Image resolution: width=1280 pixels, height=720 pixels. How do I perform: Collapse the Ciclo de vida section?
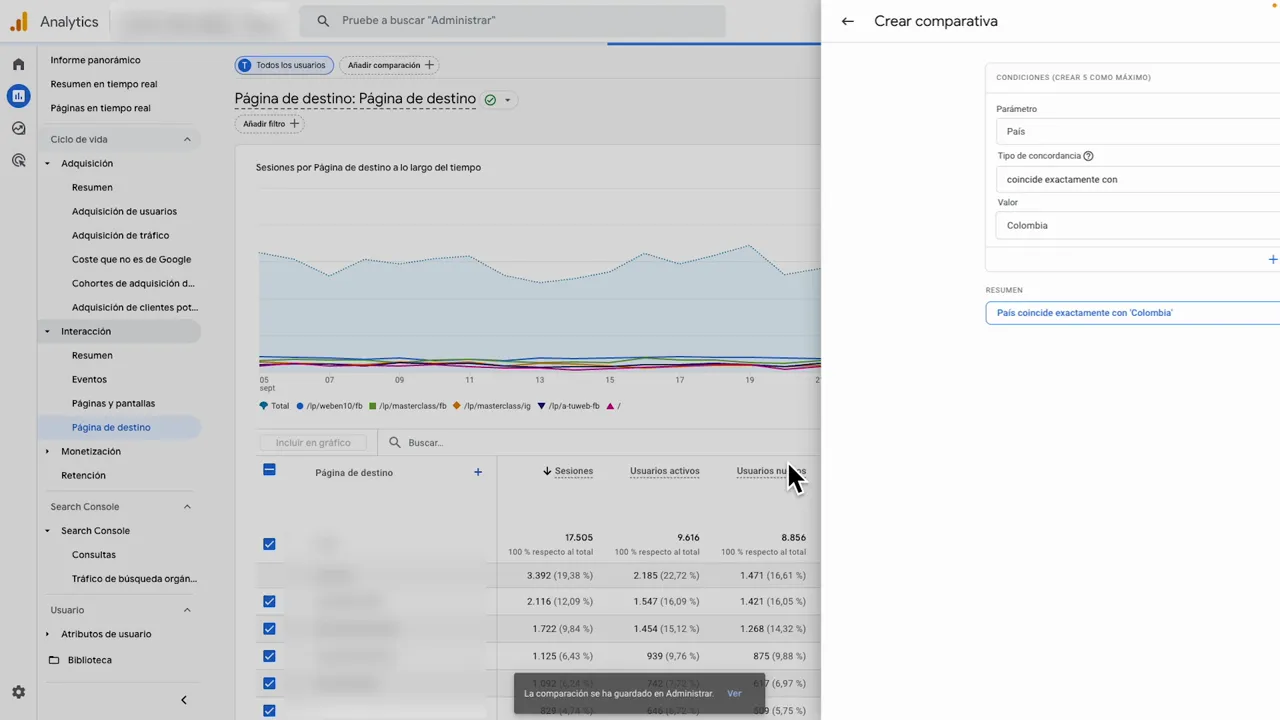pos(187,139)
